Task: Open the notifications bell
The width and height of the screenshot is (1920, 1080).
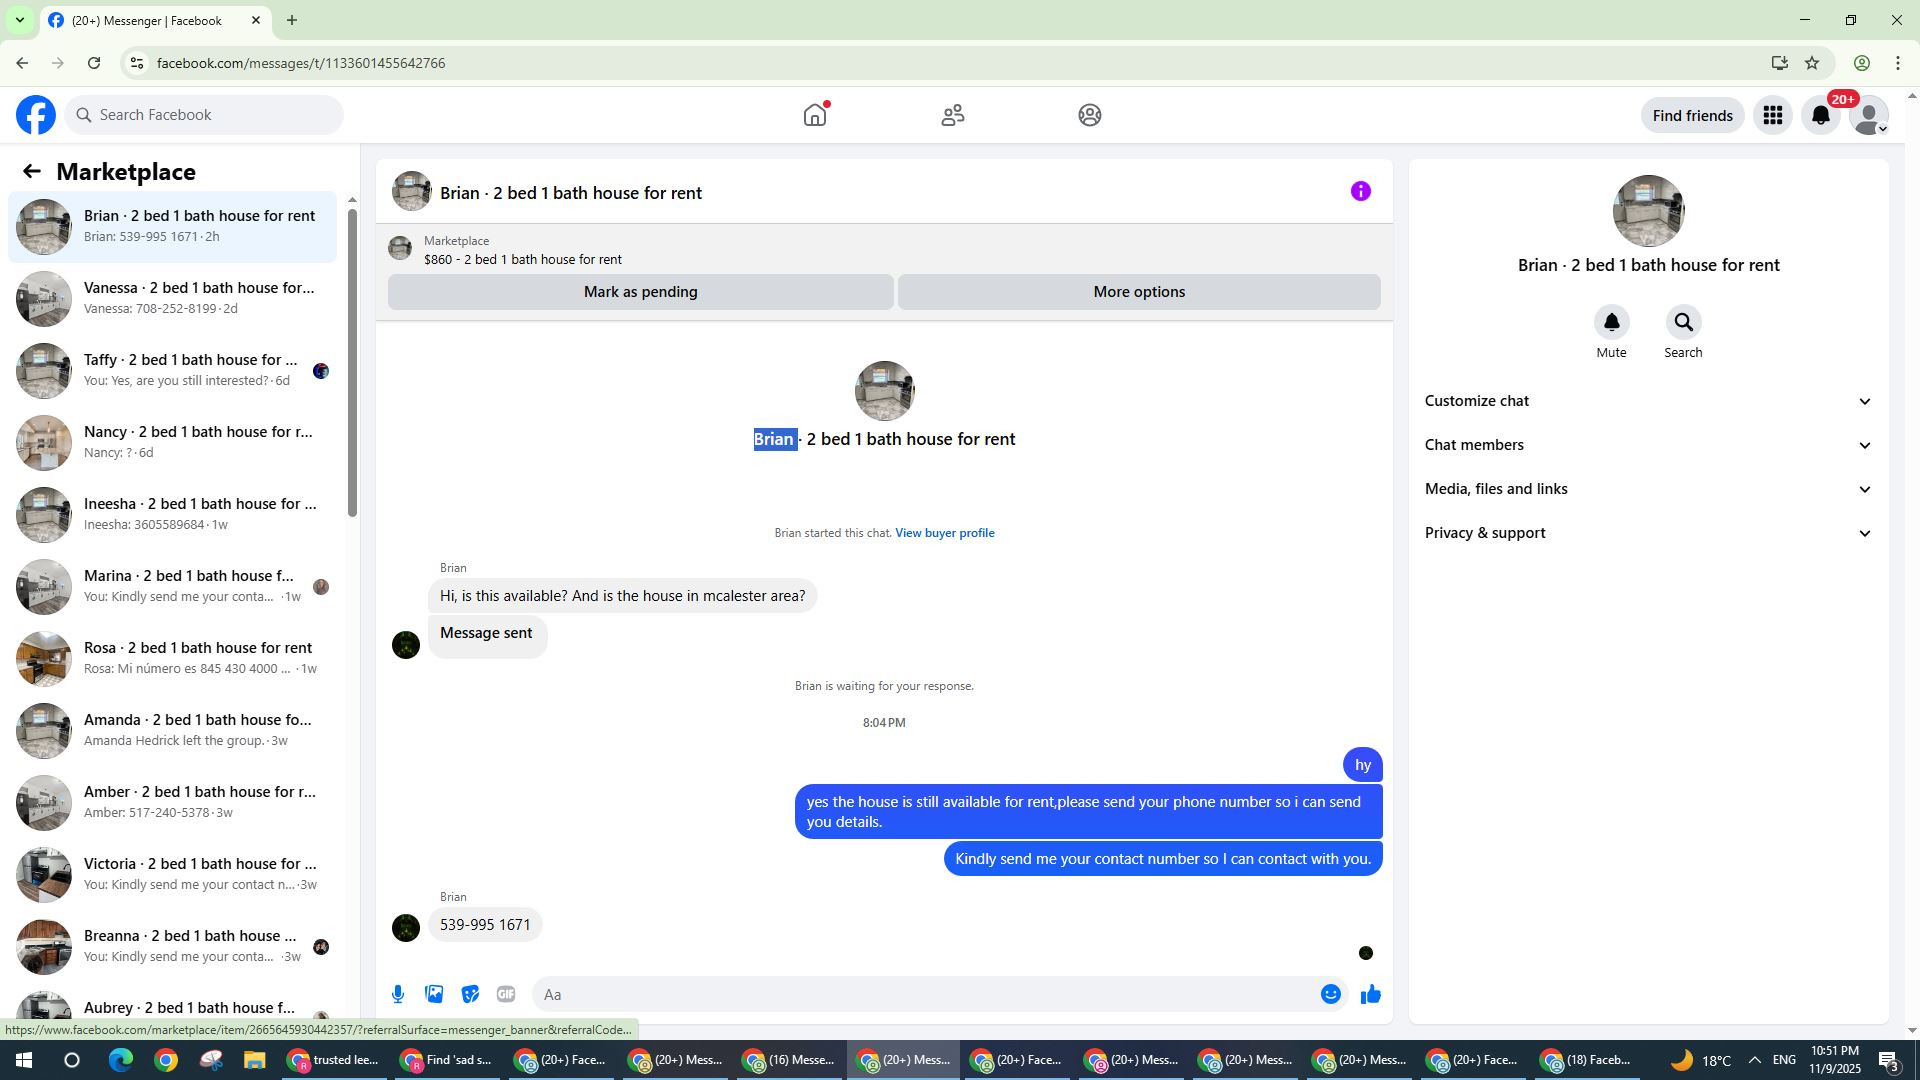Action: (x=1821, y=116)
